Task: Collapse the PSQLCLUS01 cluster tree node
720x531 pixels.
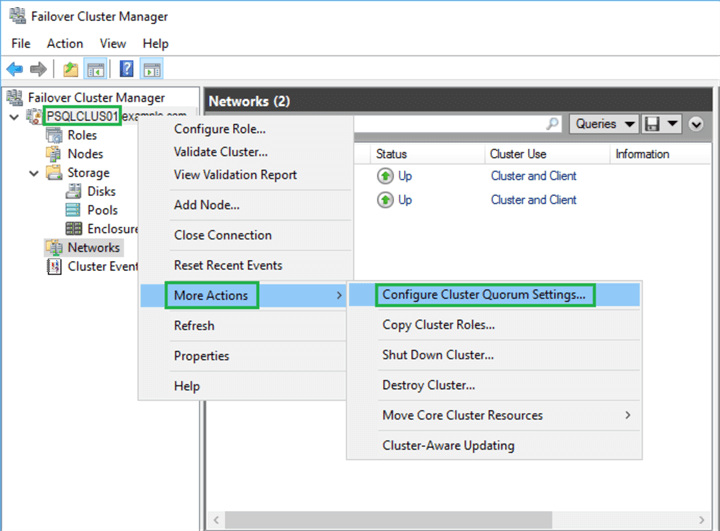Action: point(12,117)
